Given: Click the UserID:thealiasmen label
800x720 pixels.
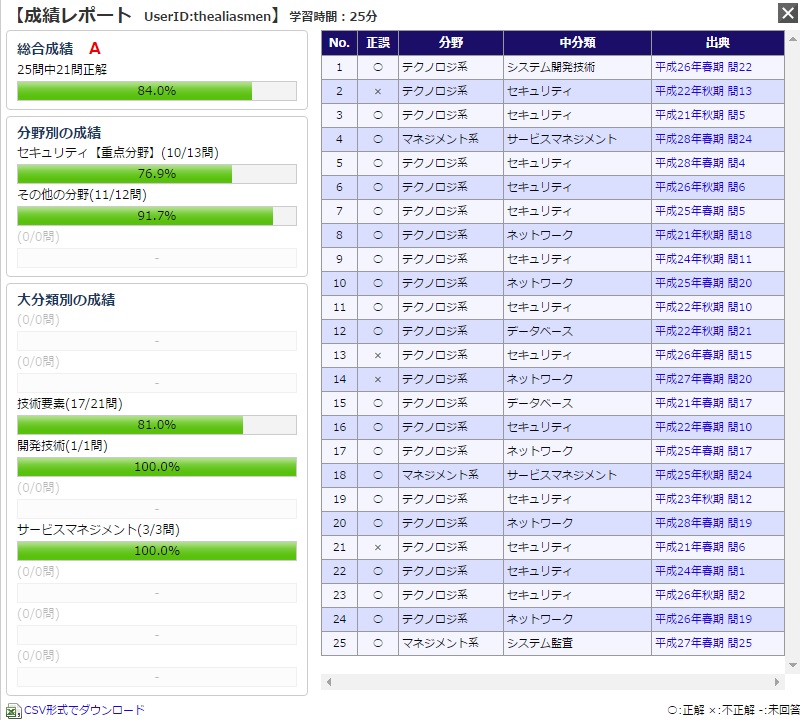Looking at the screenshot, I should [x=207, y=16].
